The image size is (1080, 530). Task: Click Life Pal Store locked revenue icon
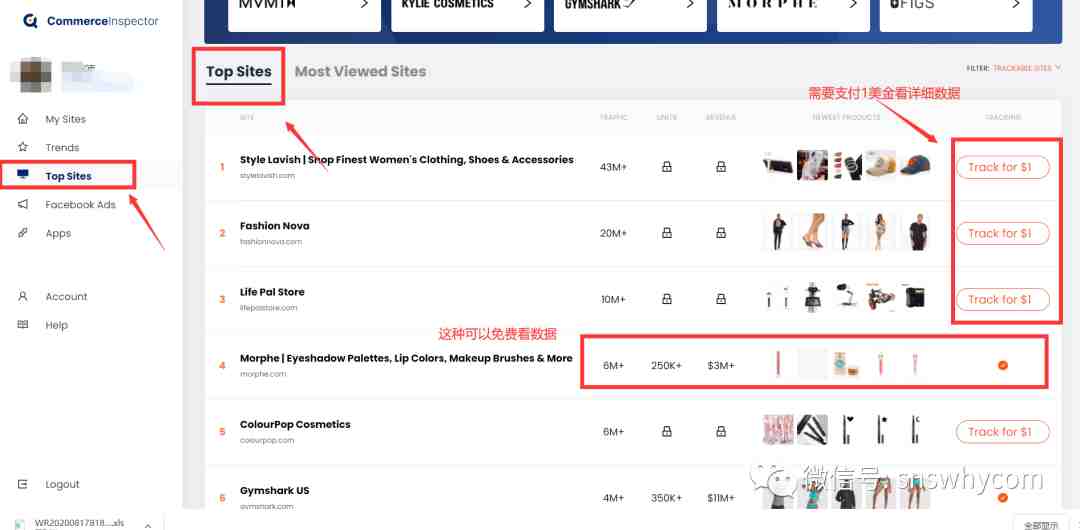point(720,299)
